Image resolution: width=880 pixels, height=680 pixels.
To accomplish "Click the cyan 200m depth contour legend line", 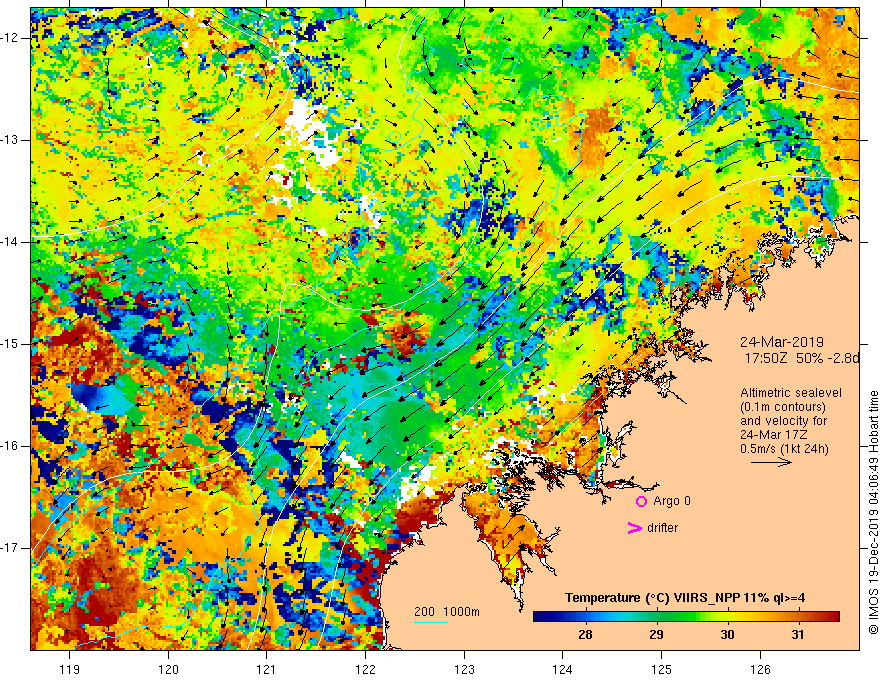I will 430,622.
